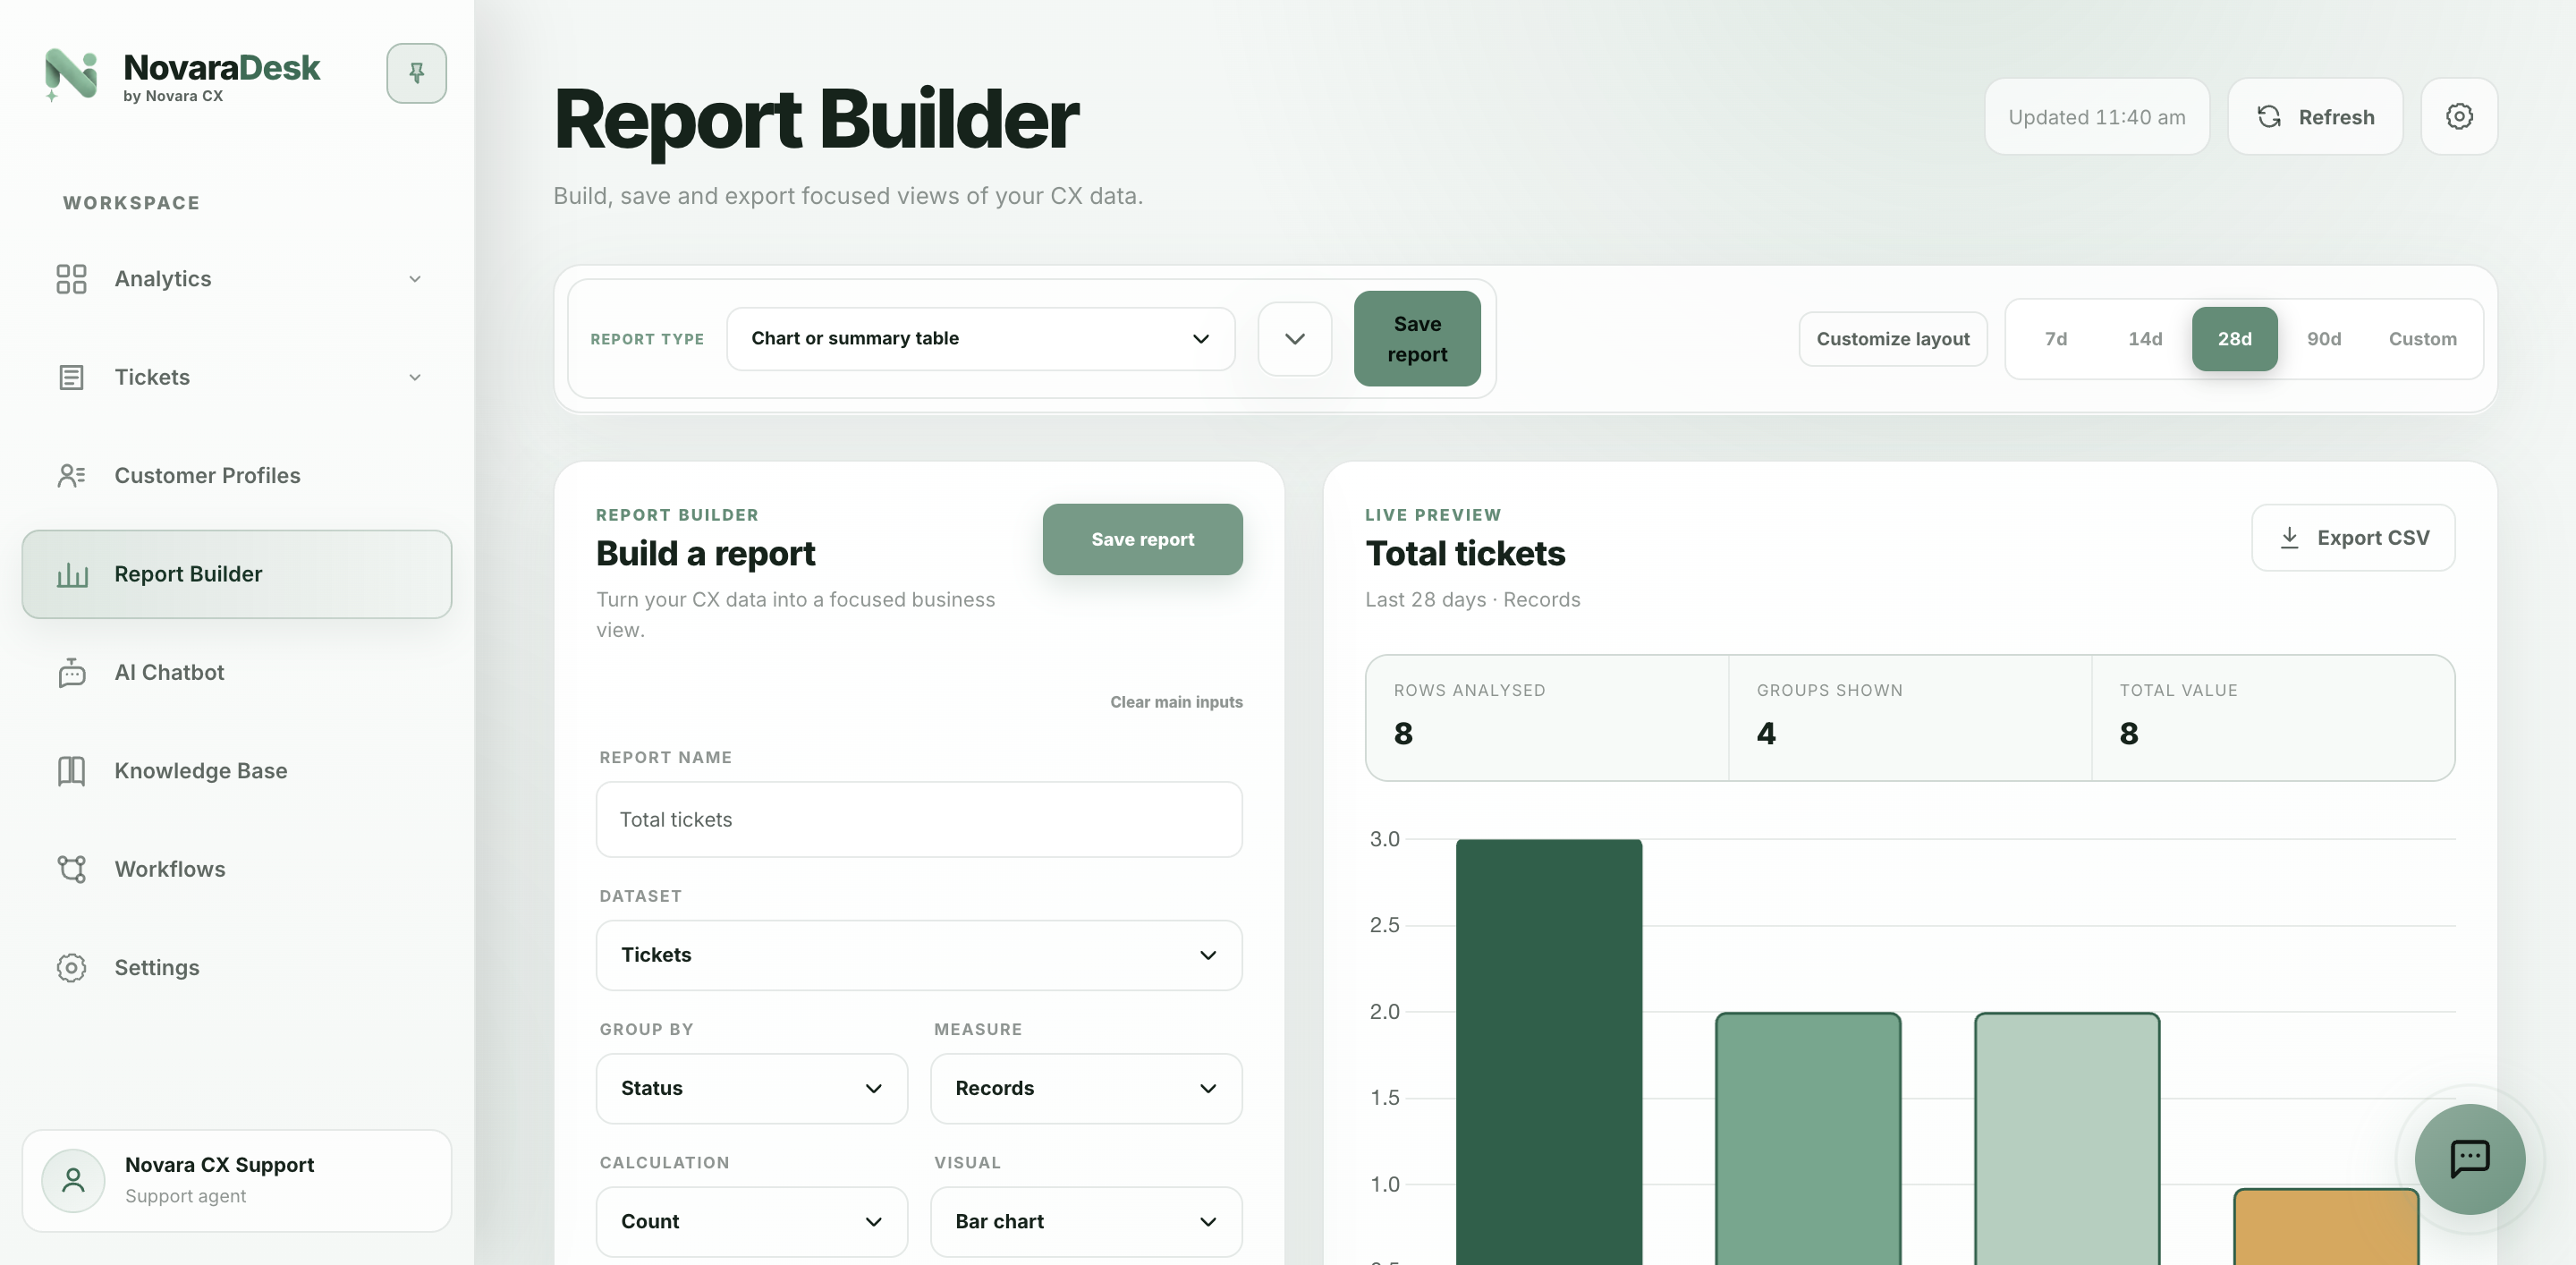This screenshot has height=1265, width=2576.
Task: Open Knowledge Base section
Action: coord(237,770)
